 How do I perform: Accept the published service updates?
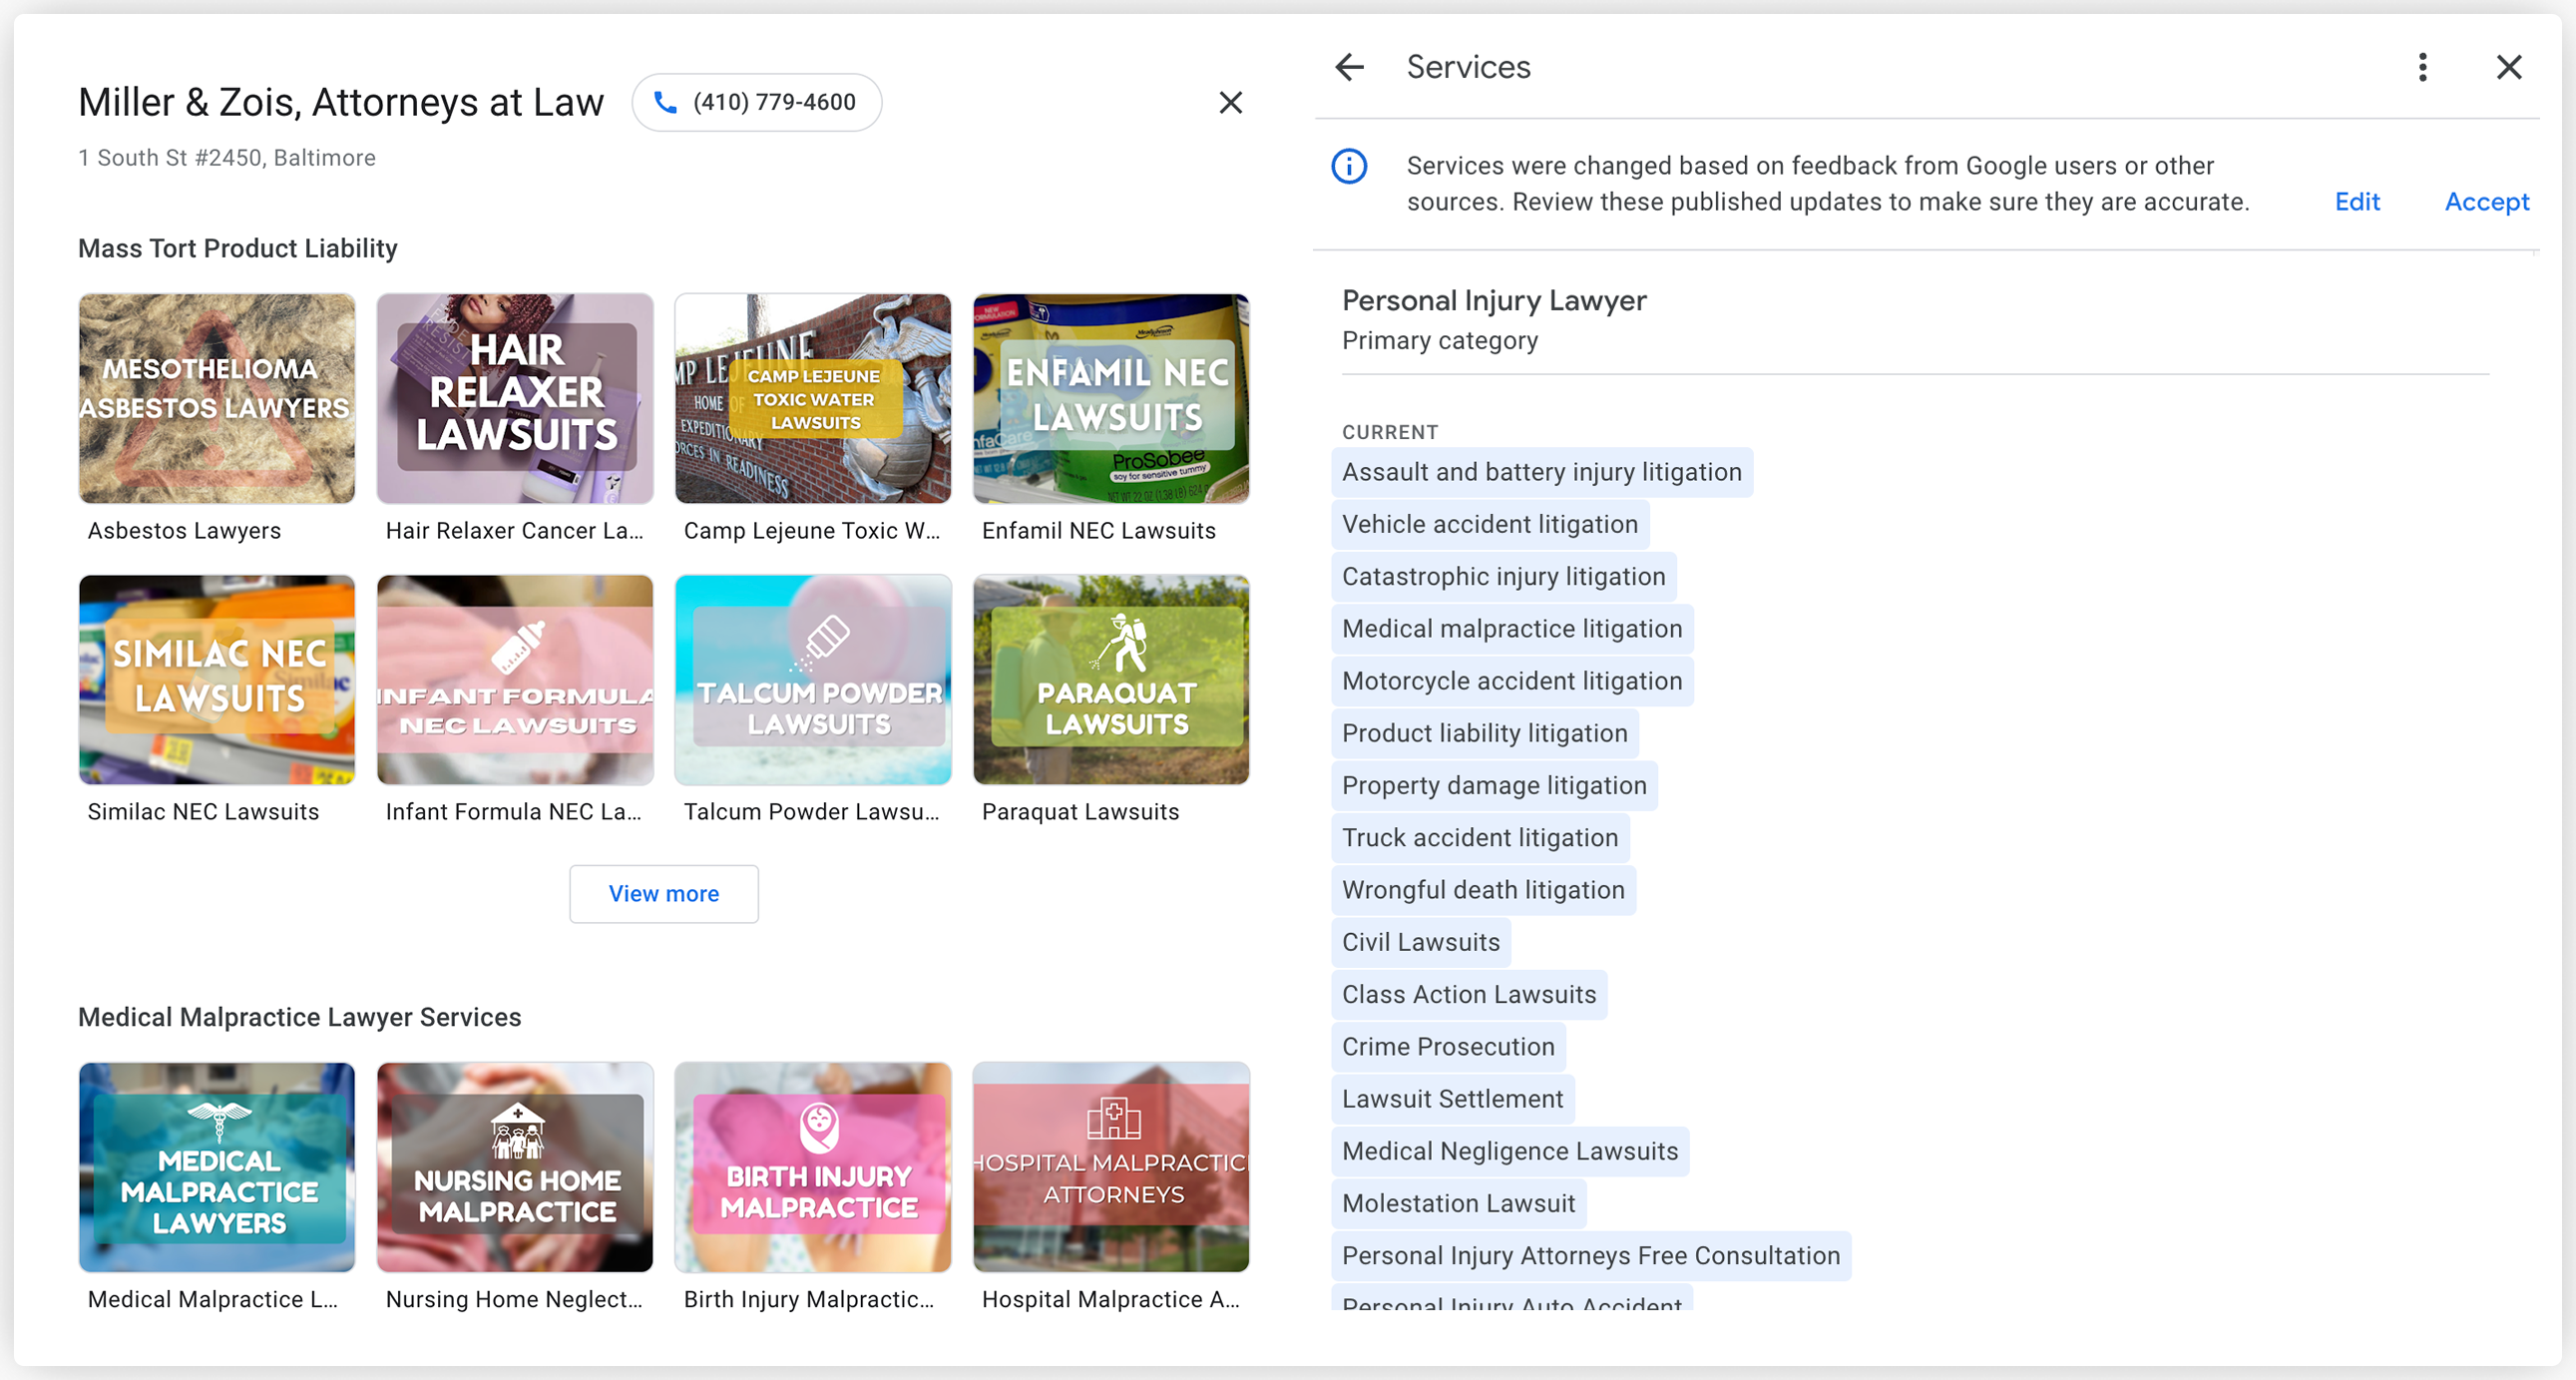[x=2486, y=202]
